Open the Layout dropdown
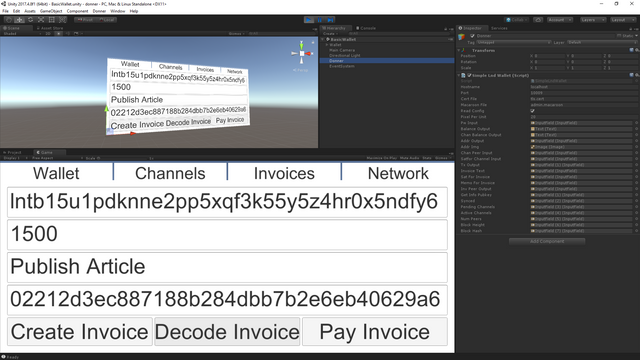This screenshot has width=640, height=360. [x=623, y=20]
